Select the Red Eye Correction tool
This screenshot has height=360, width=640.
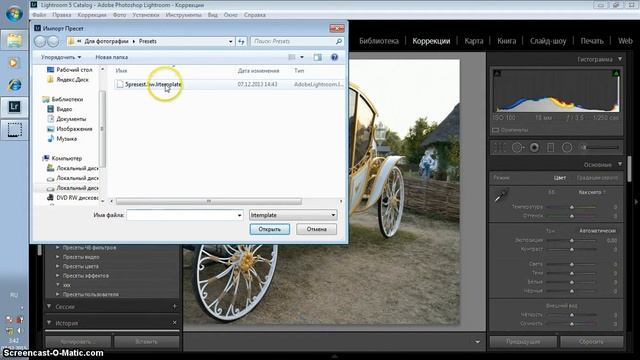click(x=534, y=147)
